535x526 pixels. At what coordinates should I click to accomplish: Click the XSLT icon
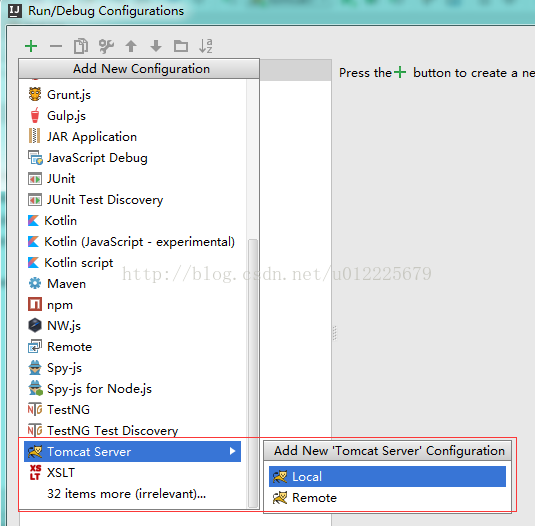point(35,472)
